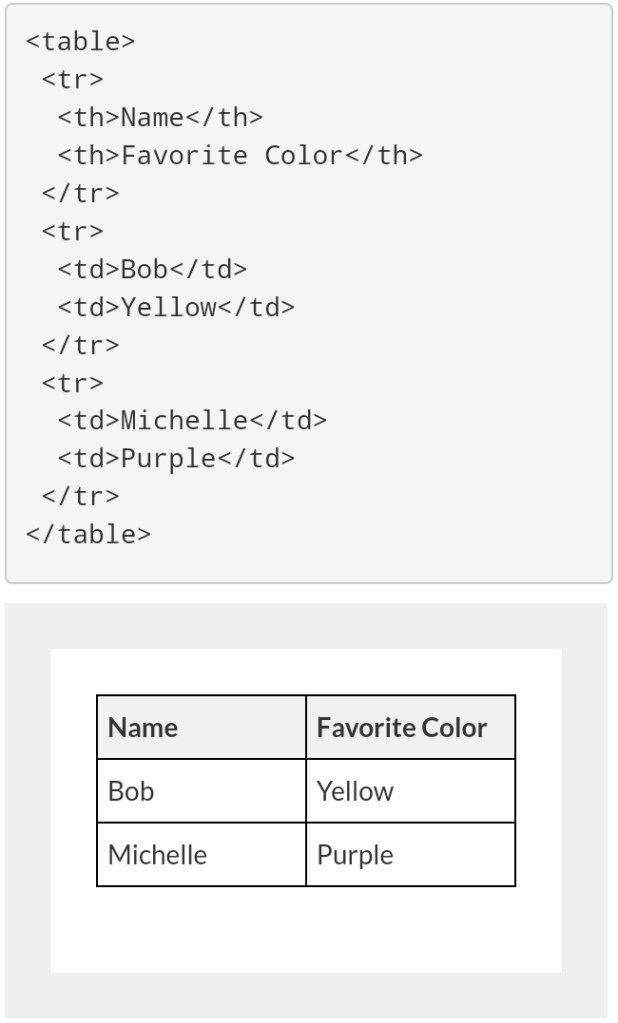Click the opening <table> tag line

[80, 41]
